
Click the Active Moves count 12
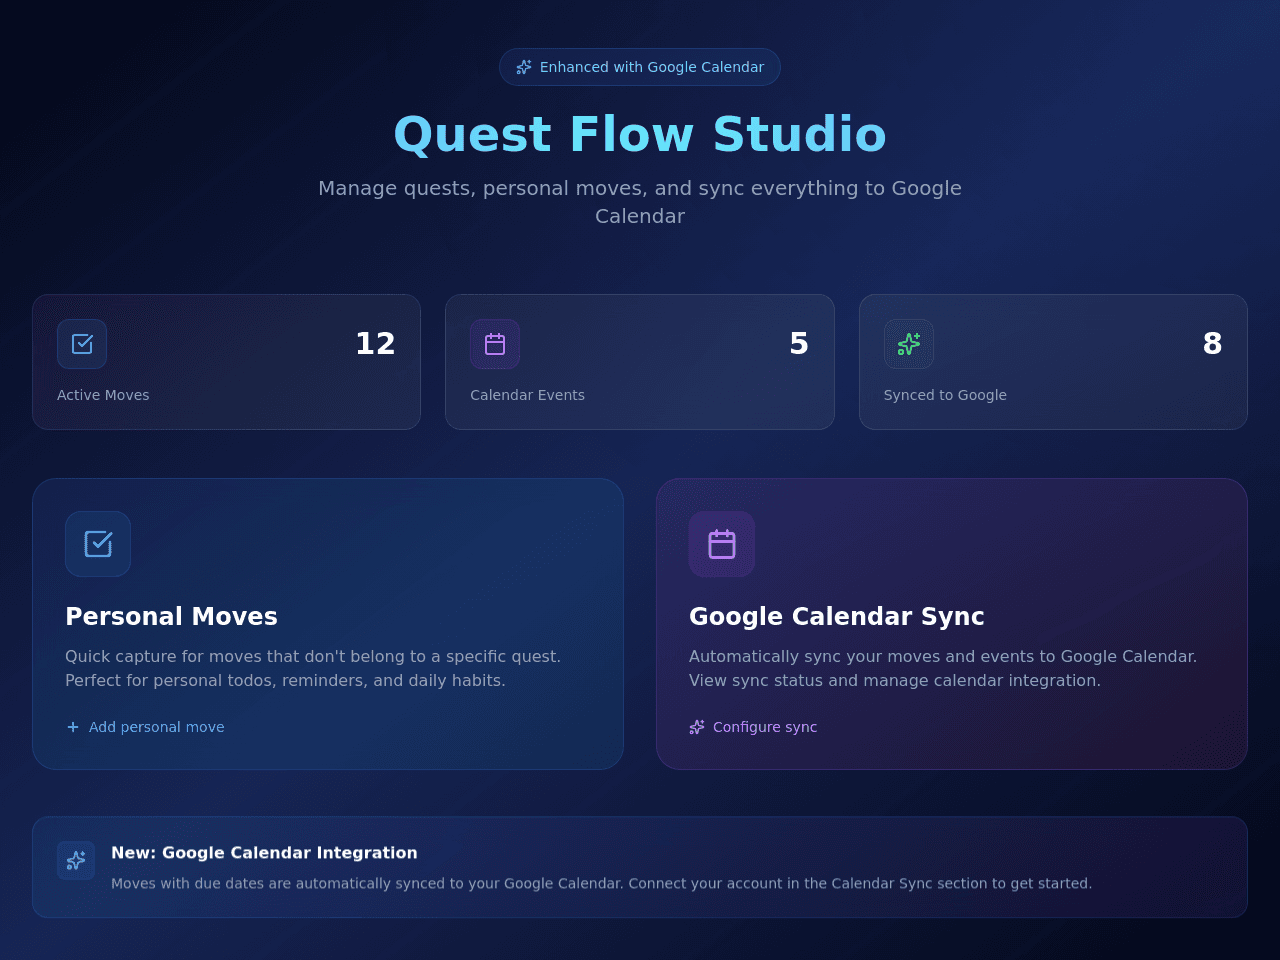click(x=376, y=344)
